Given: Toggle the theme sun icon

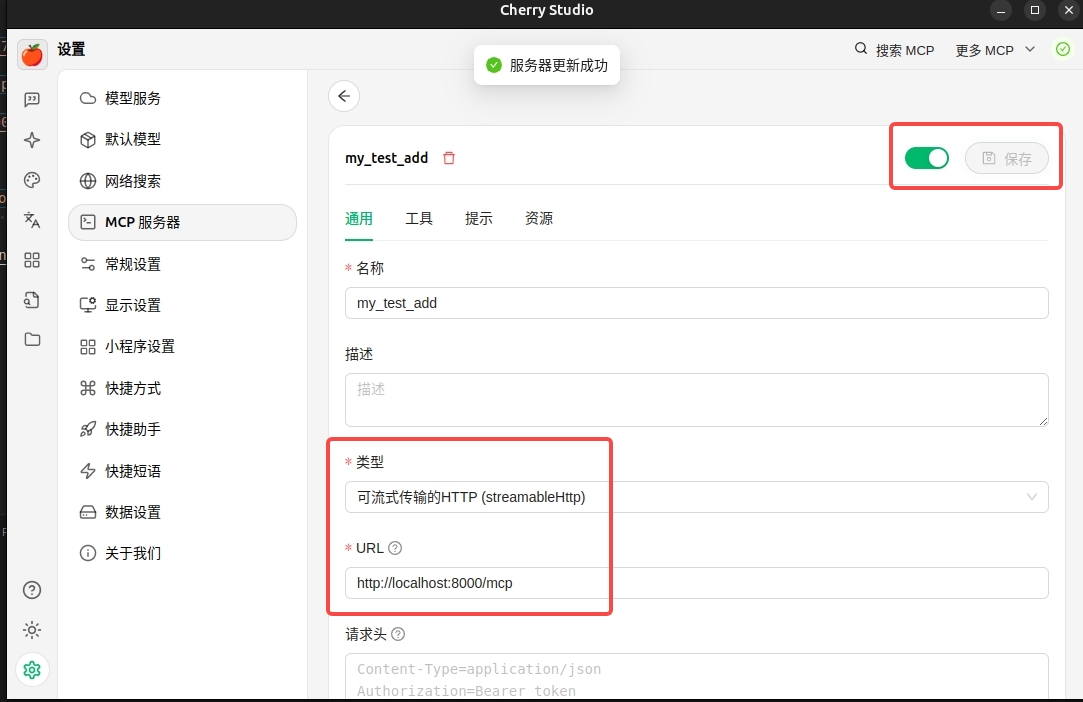Looking at the screenshot, I should click(32, 630).
